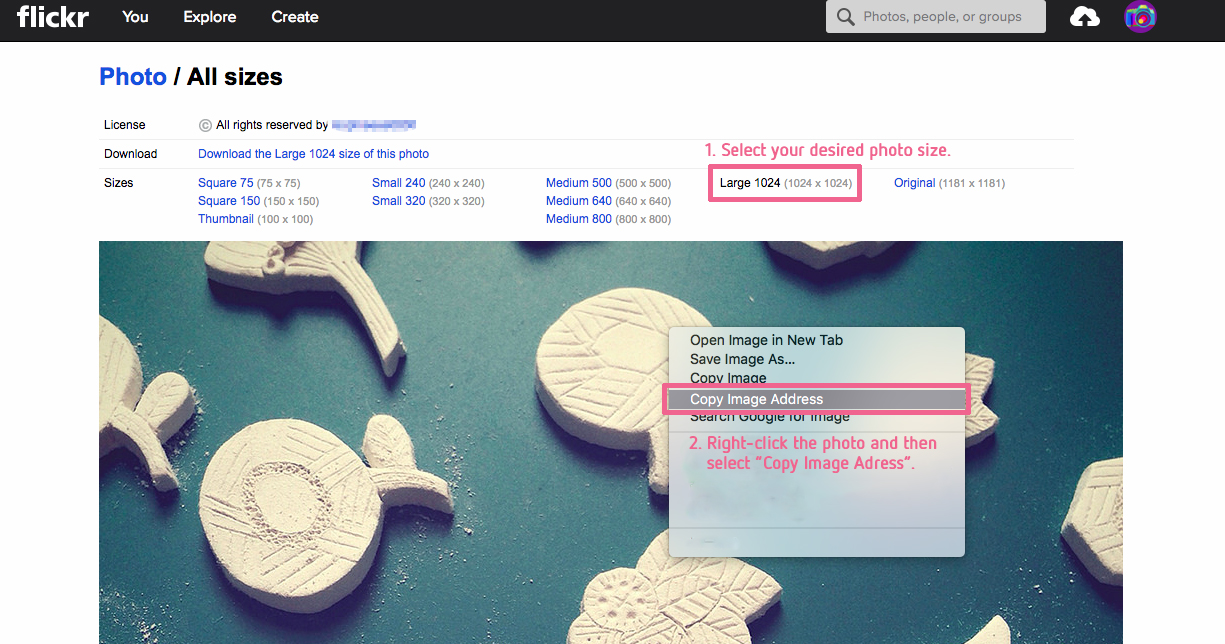Click the upload cloud icon
The height and width of the screenshot is (644, 1225).
point(1084,17)
